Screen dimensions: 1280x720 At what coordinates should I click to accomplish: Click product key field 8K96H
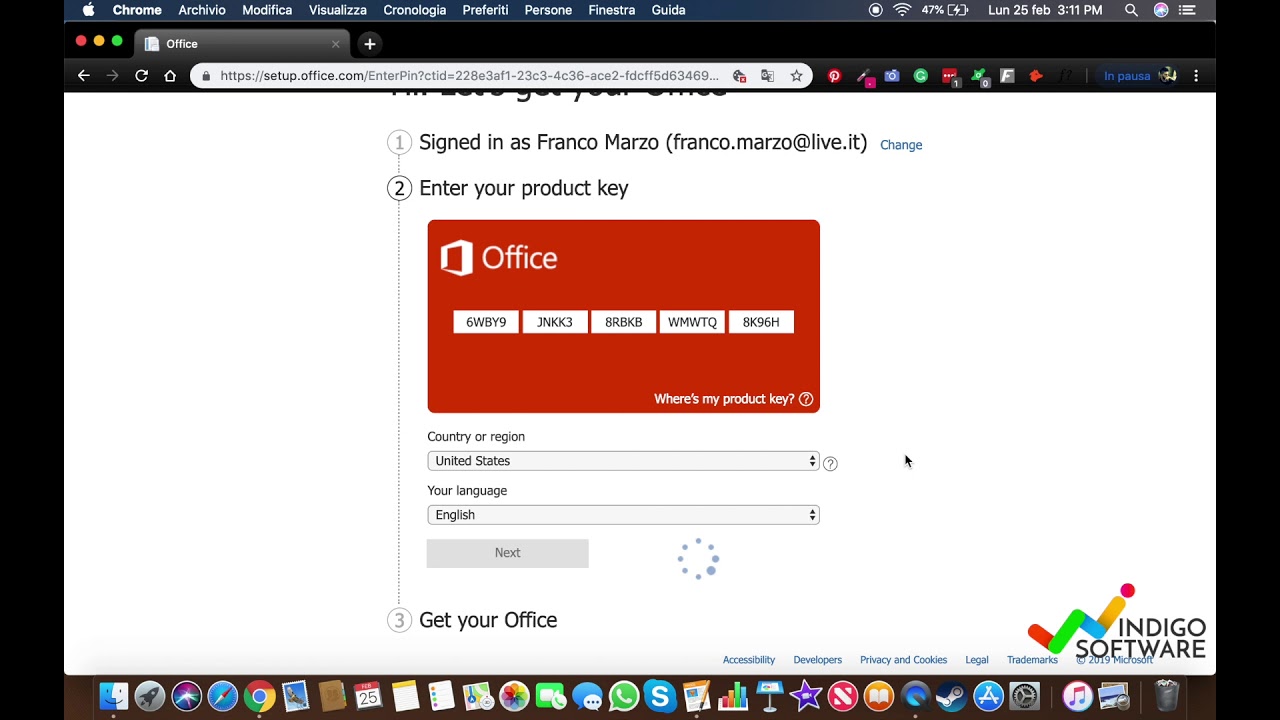[x=761, y=322]
